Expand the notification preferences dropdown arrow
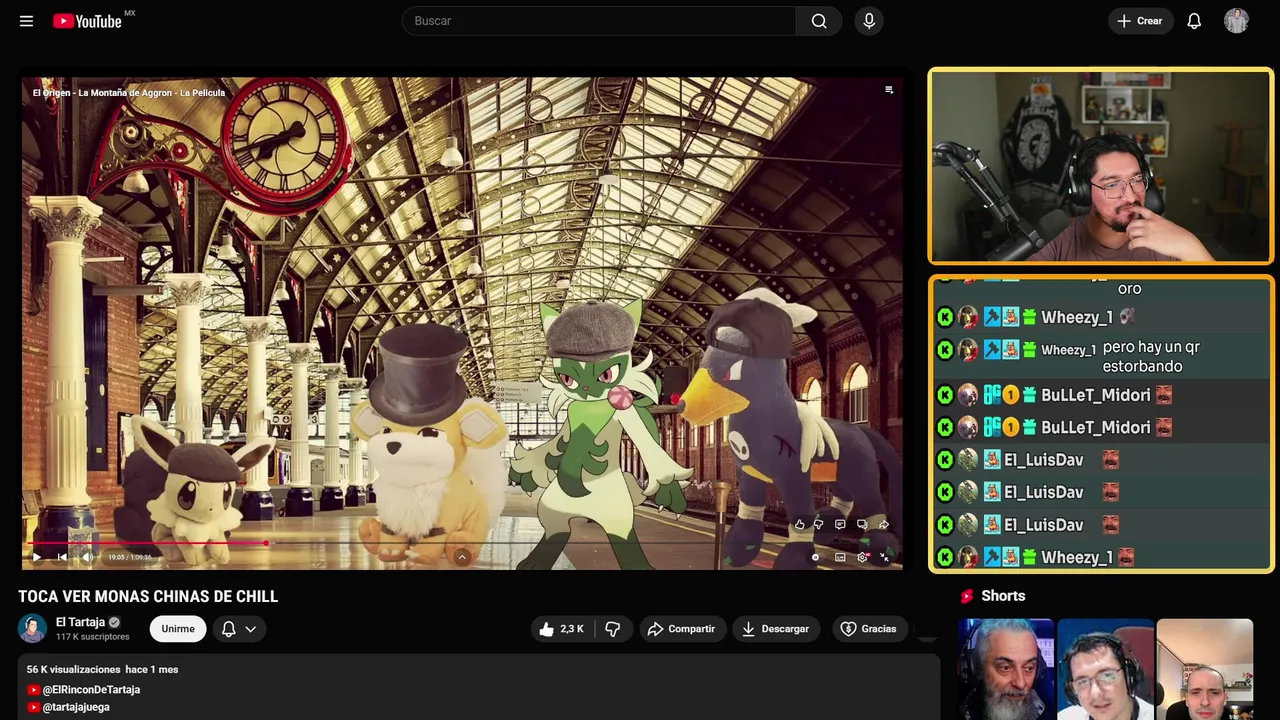The width and height of the screenshot is (1280, 720). coord(251,629)
